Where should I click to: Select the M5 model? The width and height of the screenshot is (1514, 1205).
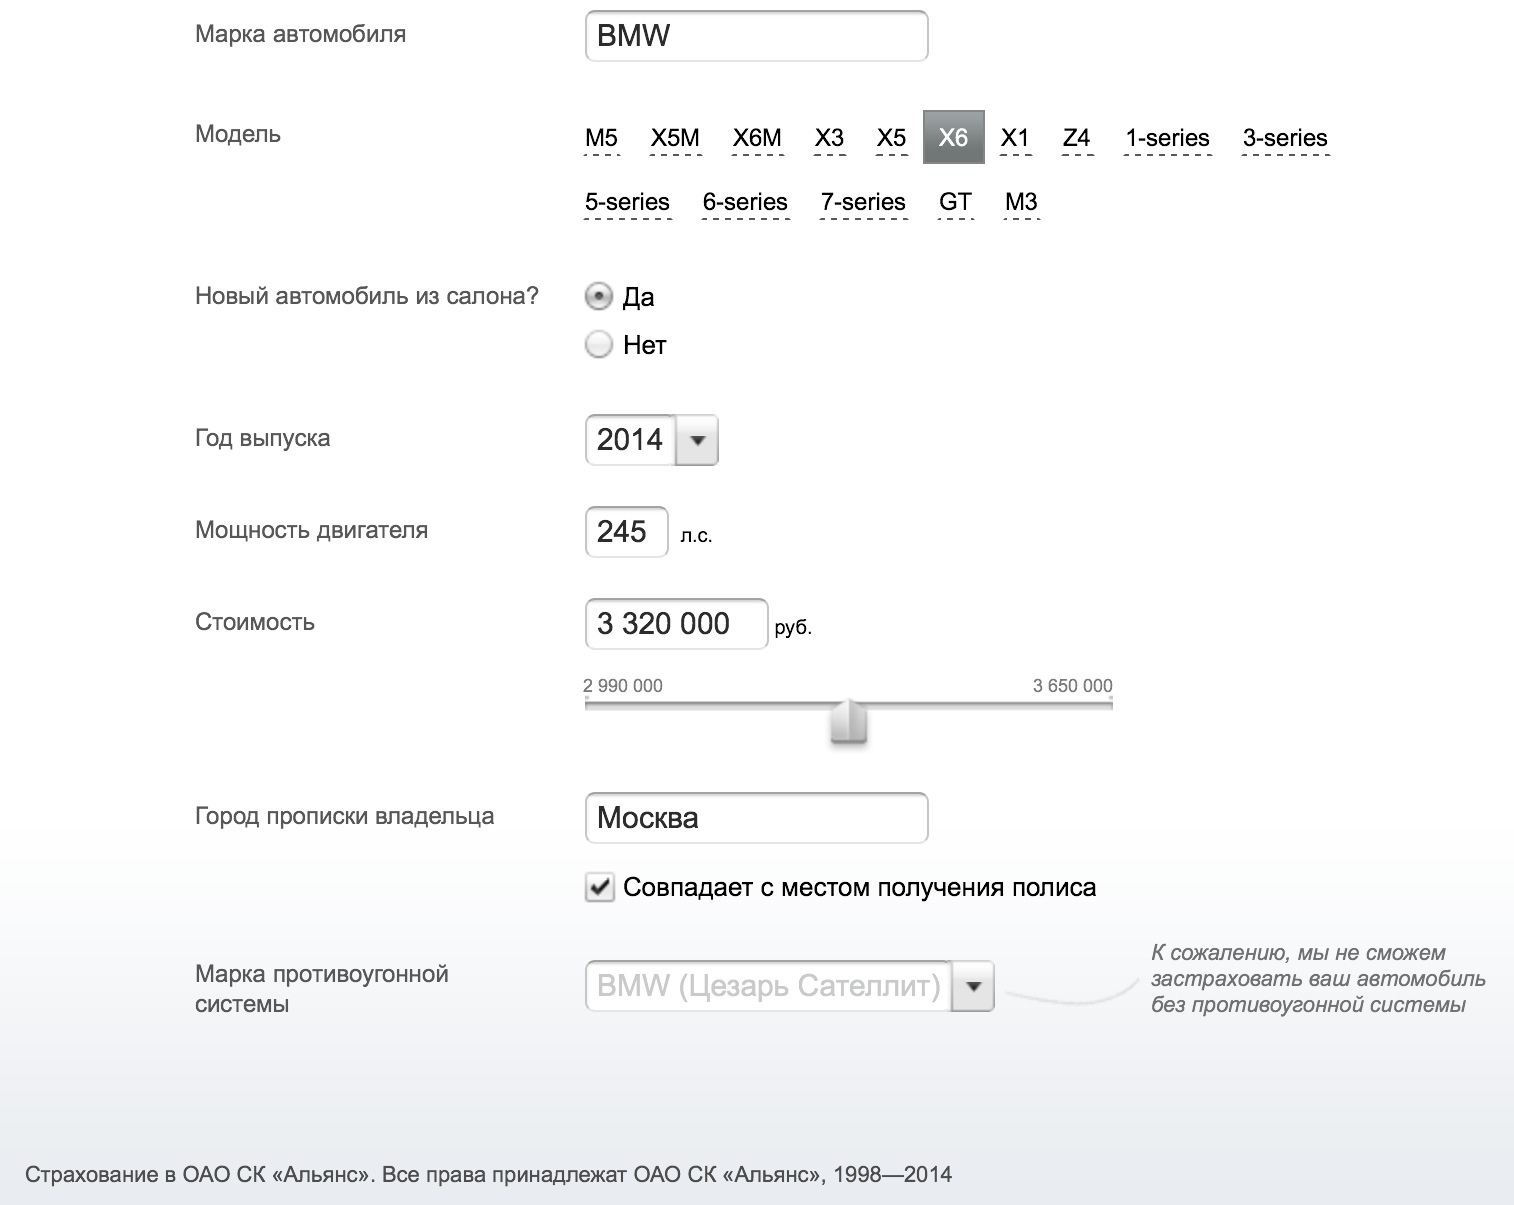601,138
